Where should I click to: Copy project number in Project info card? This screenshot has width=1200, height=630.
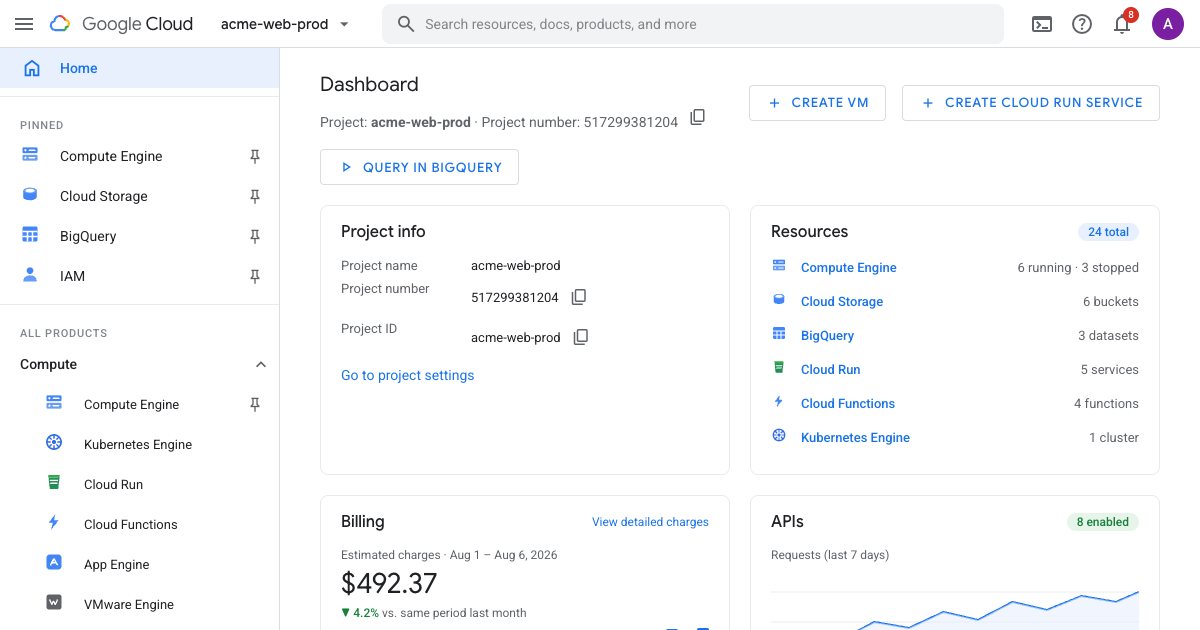pyautogui.click(x=579, y=297)
